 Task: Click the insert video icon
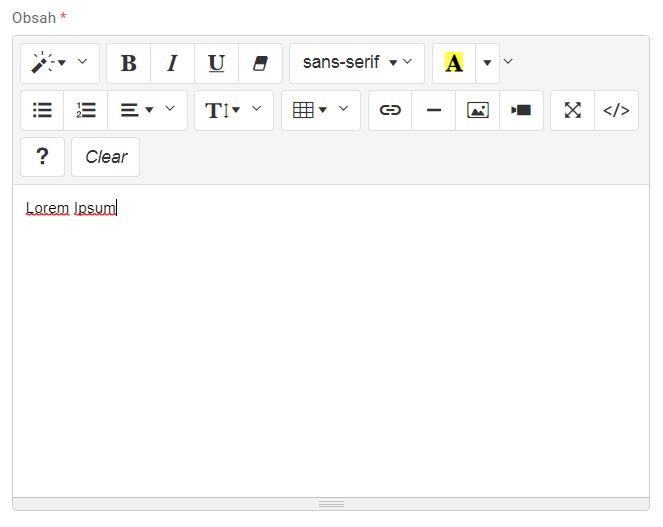[x=521, y=110]
